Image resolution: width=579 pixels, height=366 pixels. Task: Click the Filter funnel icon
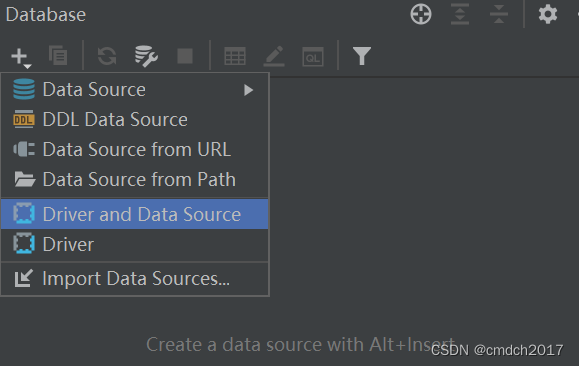tap(362, 56)
